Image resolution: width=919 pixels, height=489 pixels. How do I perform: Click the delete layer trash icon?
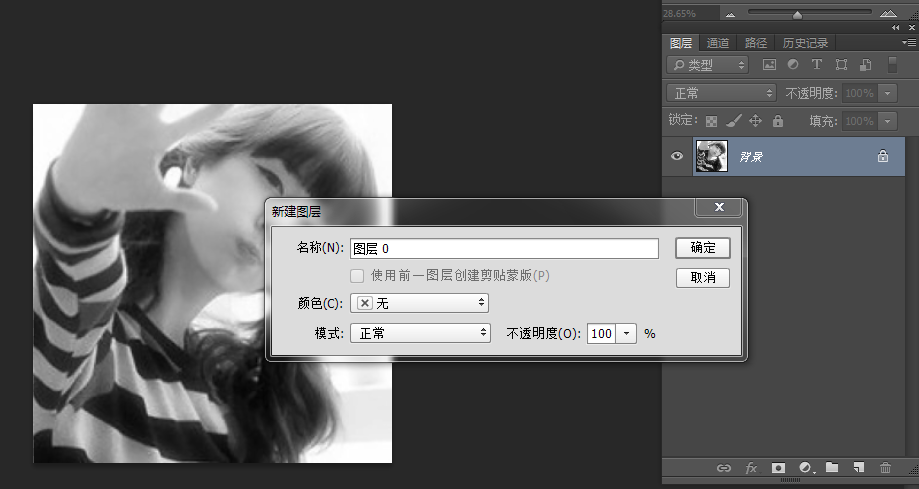click(x=885, y=467)
